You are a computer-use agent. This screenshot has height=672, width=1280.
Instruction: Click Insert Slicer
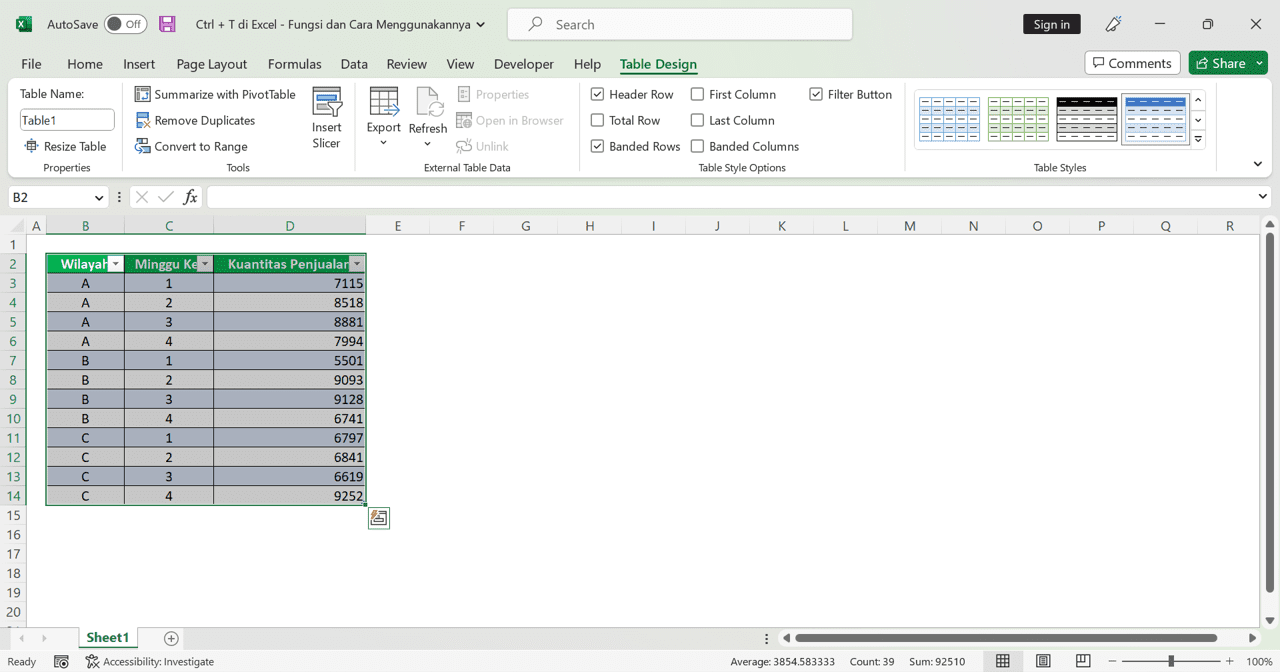(326, 118)
